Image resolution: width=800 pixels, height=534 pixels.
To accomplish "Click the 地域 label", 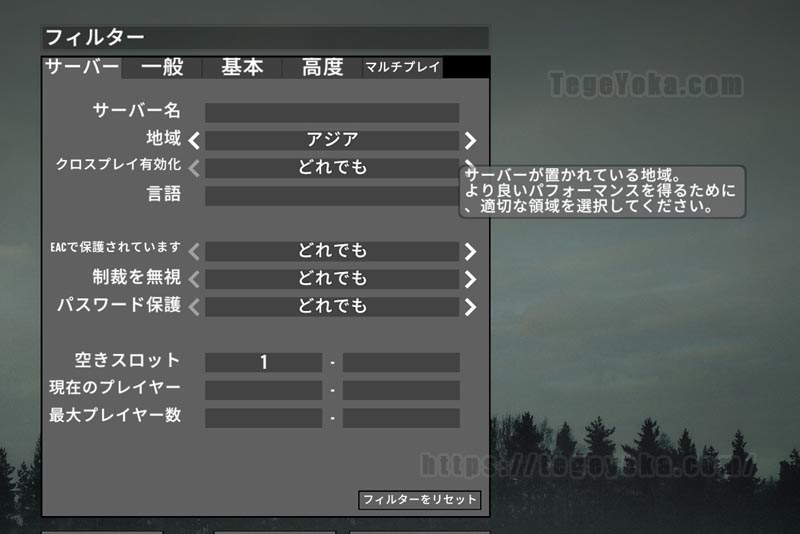I will click(163, 138).
